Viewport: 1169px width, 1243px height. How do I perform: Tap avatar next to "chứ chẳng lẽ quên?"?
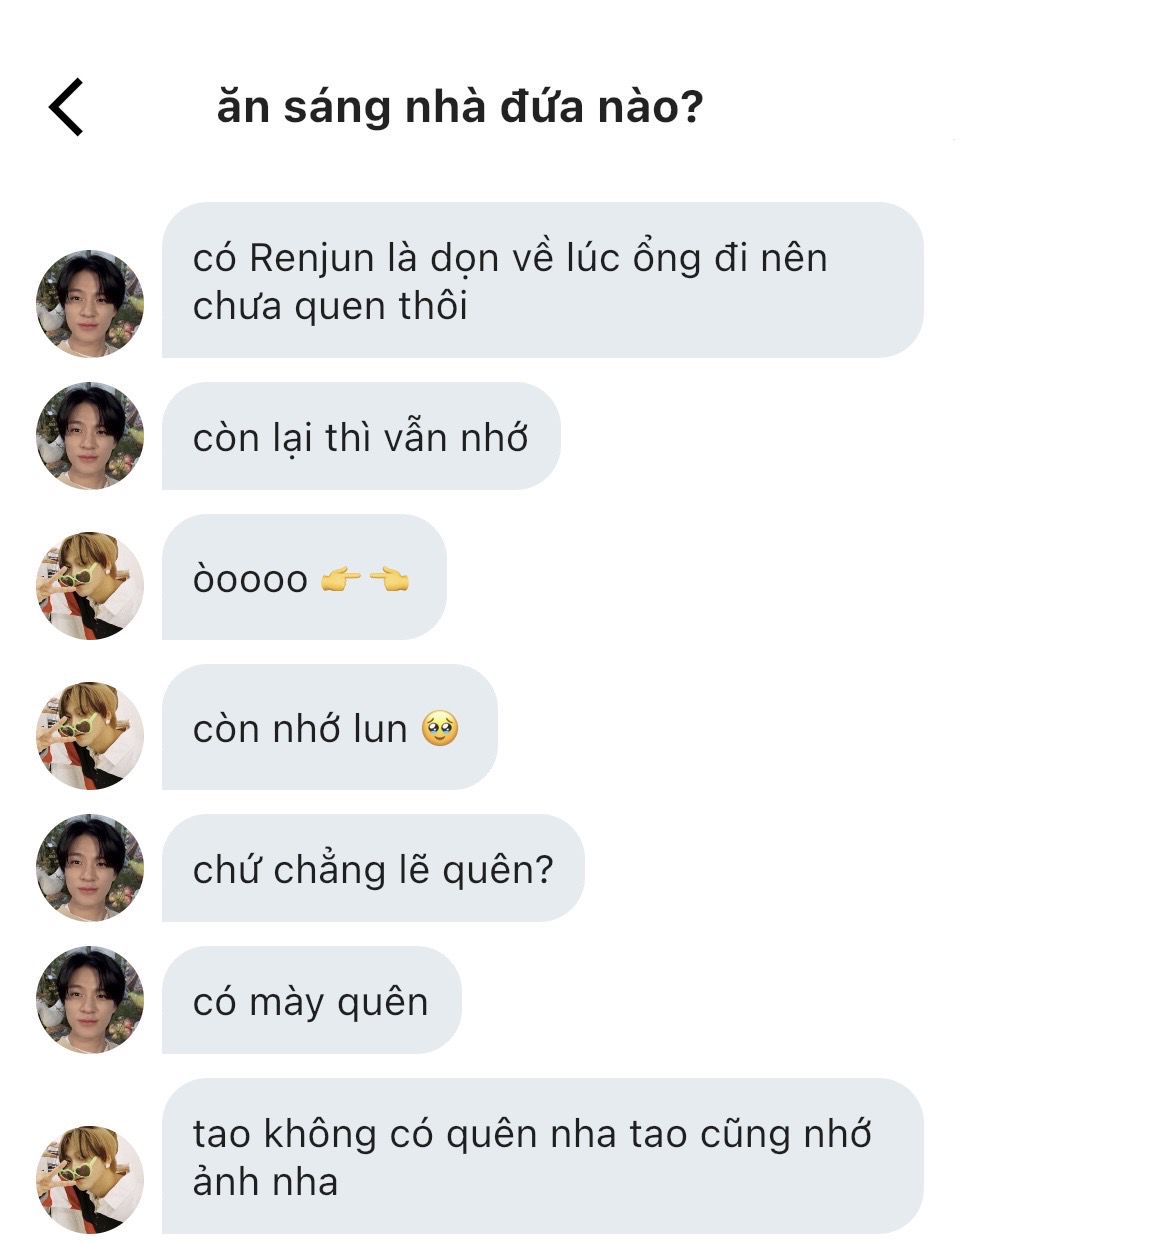[x=90, y=868]
